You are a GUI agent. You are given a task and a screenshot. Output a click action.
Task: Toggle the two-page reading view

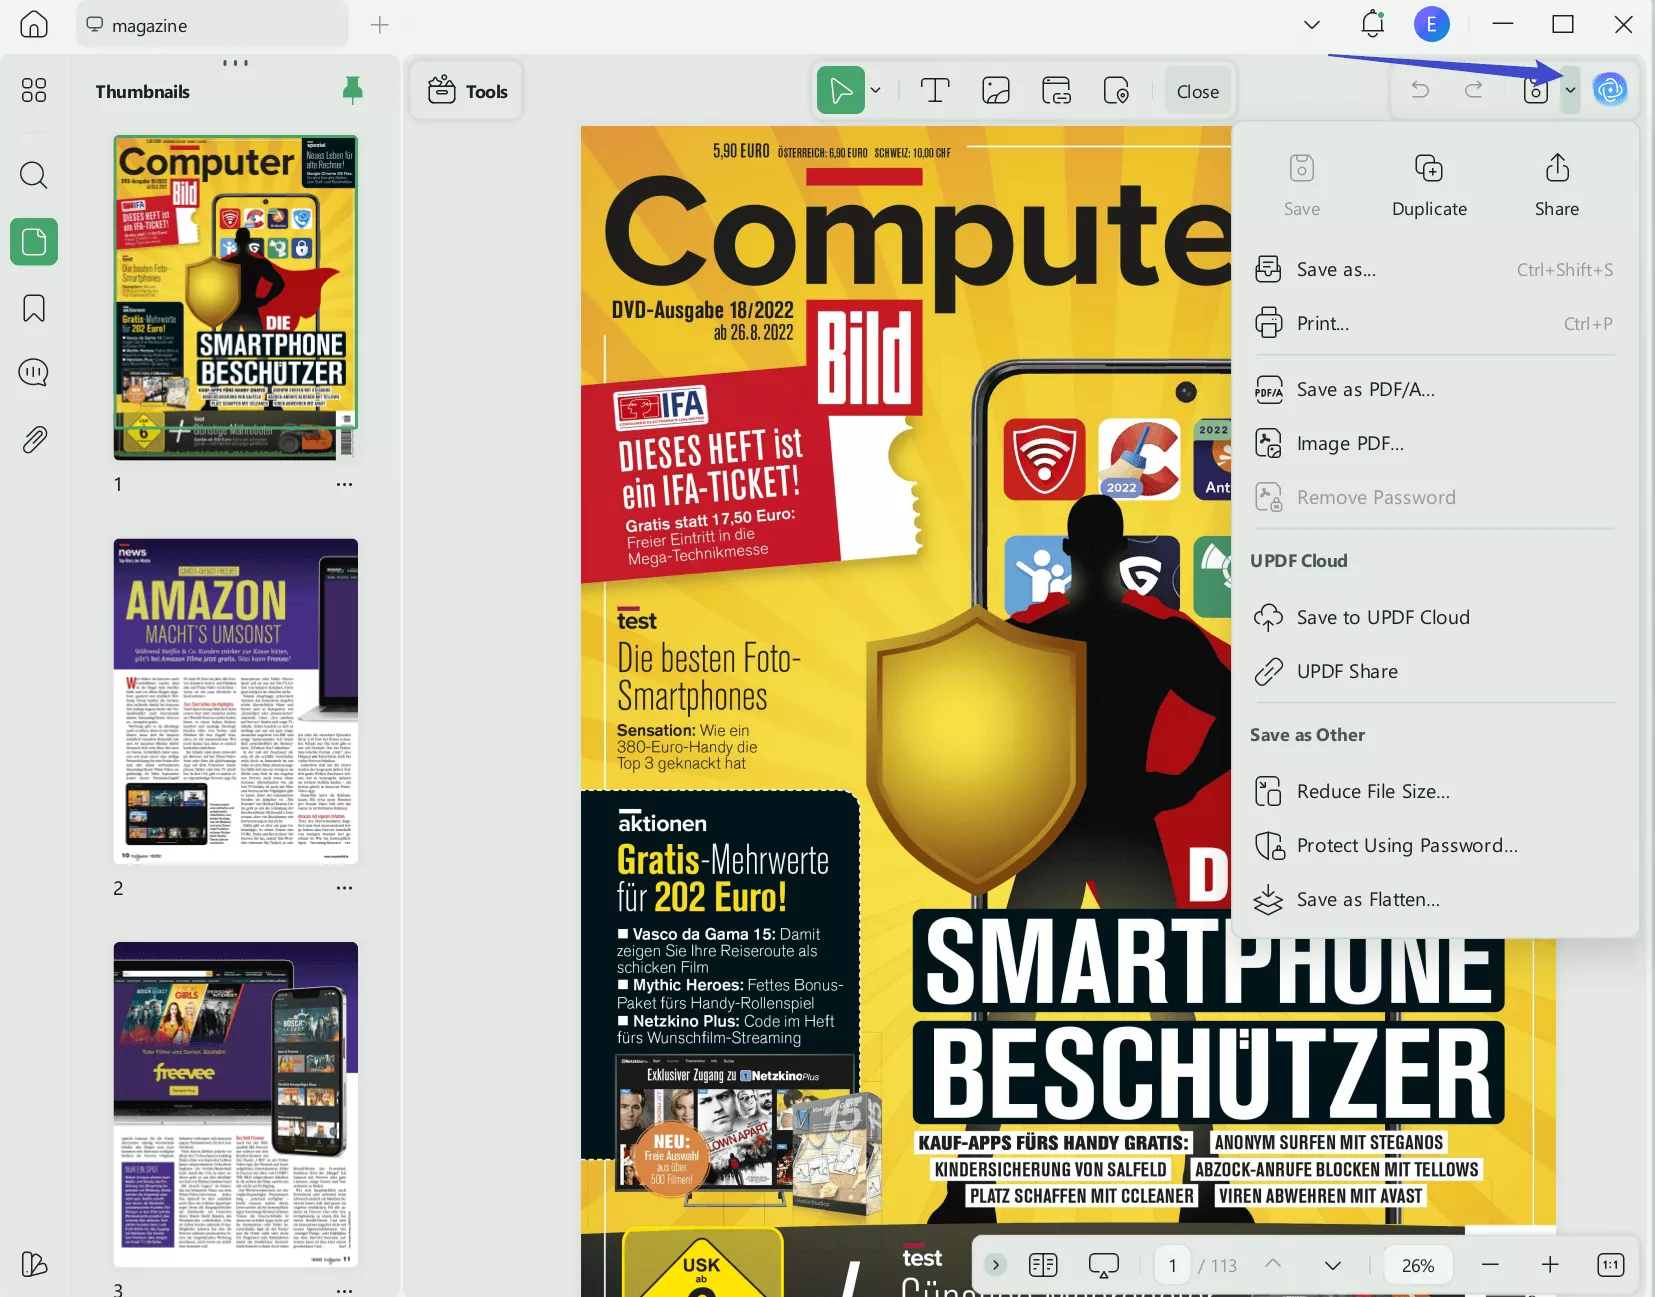click(x=1043, y=1265)
